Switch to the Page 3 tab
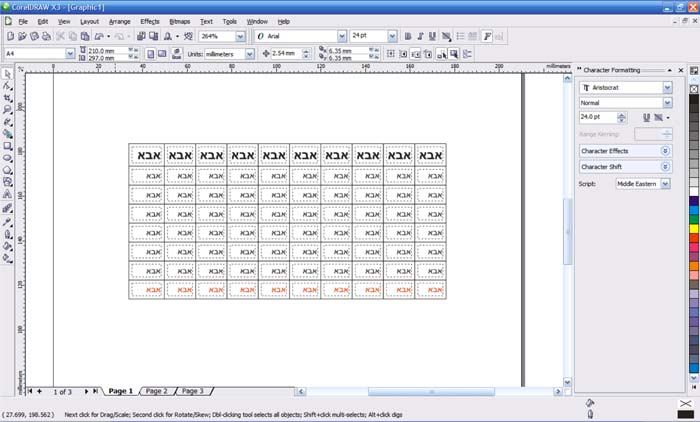 point(192,391)
